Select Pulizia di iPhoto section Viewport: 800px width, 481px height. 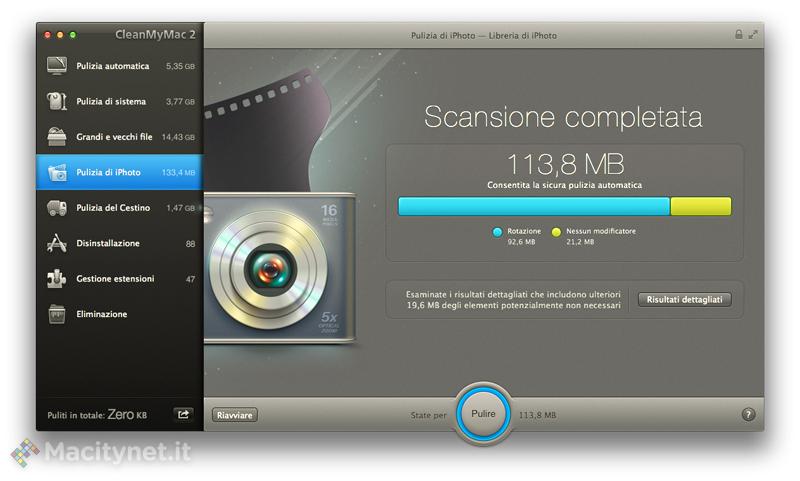coord(120,172)
